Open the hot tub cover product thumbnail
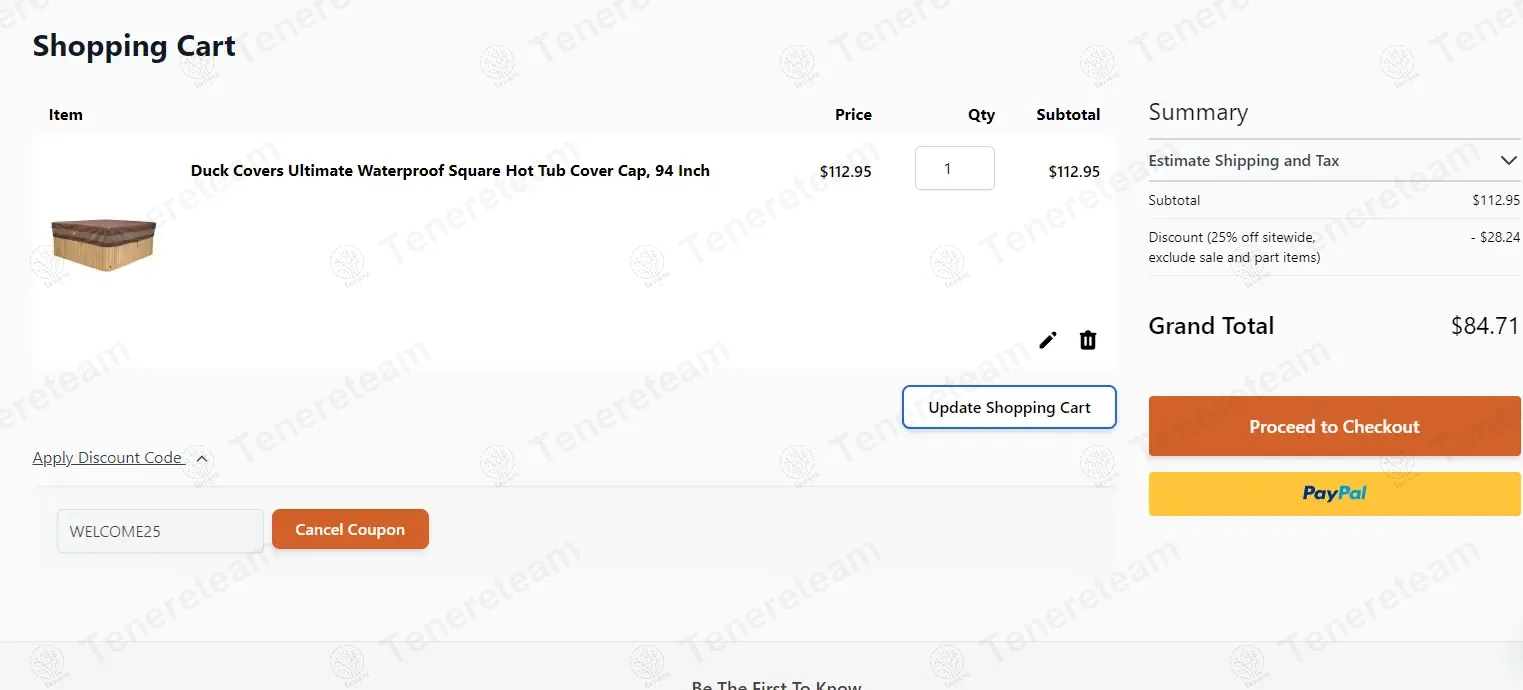Image resolution: width=1523 pixels, height=690 pixels. pyautogui.click(x=104, y=245)
